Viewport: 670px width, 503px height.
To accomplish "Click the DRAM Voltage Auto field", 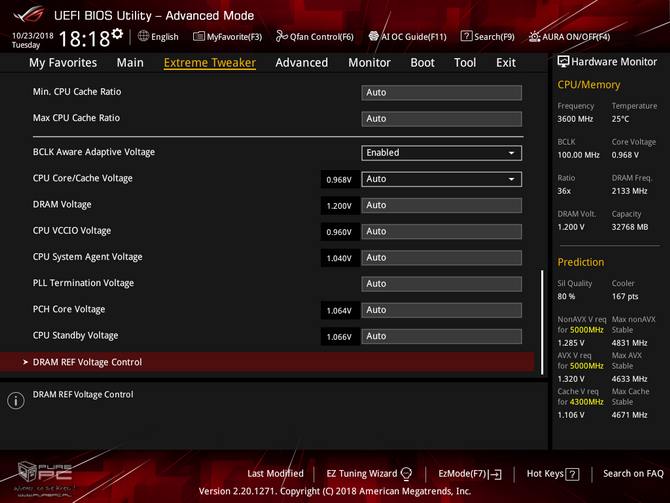I will point(441,206).
